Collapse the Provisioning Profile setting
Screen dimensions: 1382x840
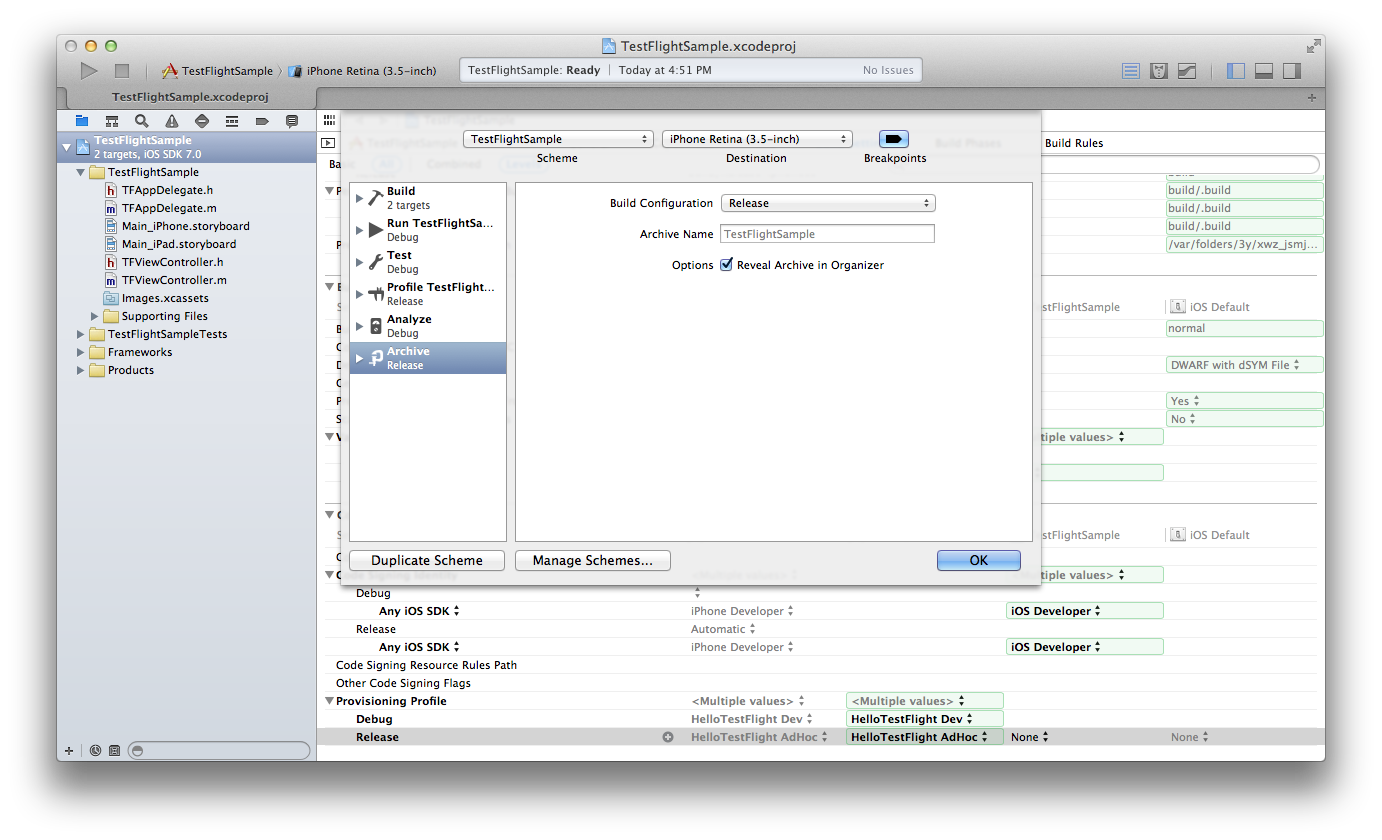(329, 701)
